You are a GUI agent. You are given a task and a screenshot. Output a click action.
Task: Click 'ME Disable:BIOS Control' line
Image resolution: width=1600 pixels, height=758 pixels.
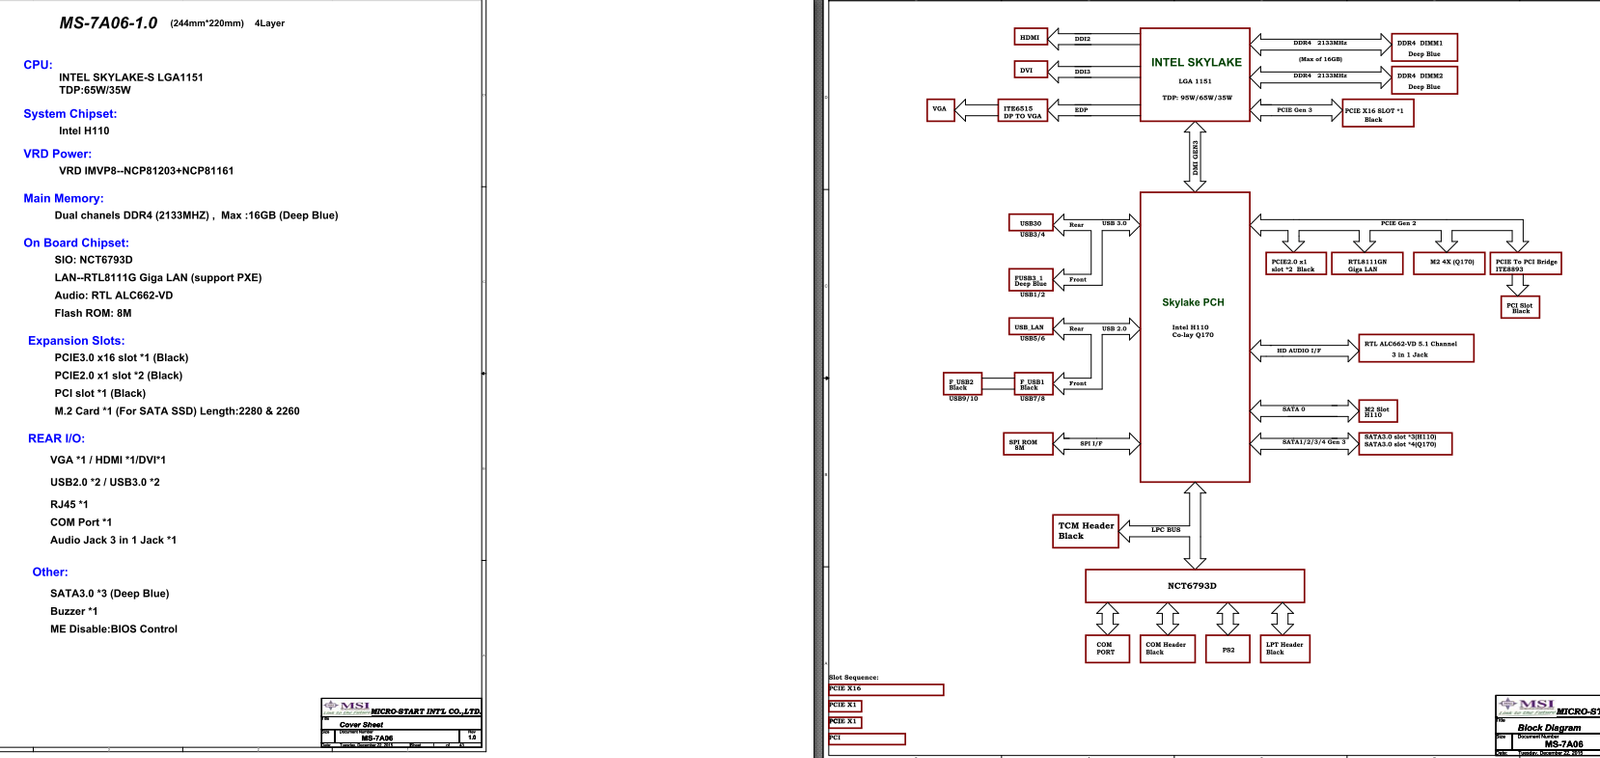tap(114, 629)
